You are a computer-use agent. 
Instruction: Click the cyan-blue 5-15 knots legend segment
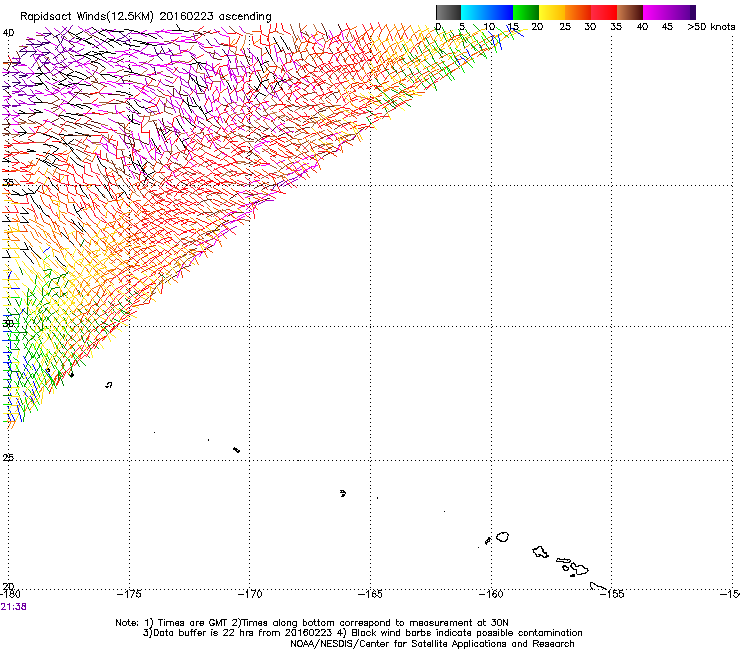click(x=487, y=12)
